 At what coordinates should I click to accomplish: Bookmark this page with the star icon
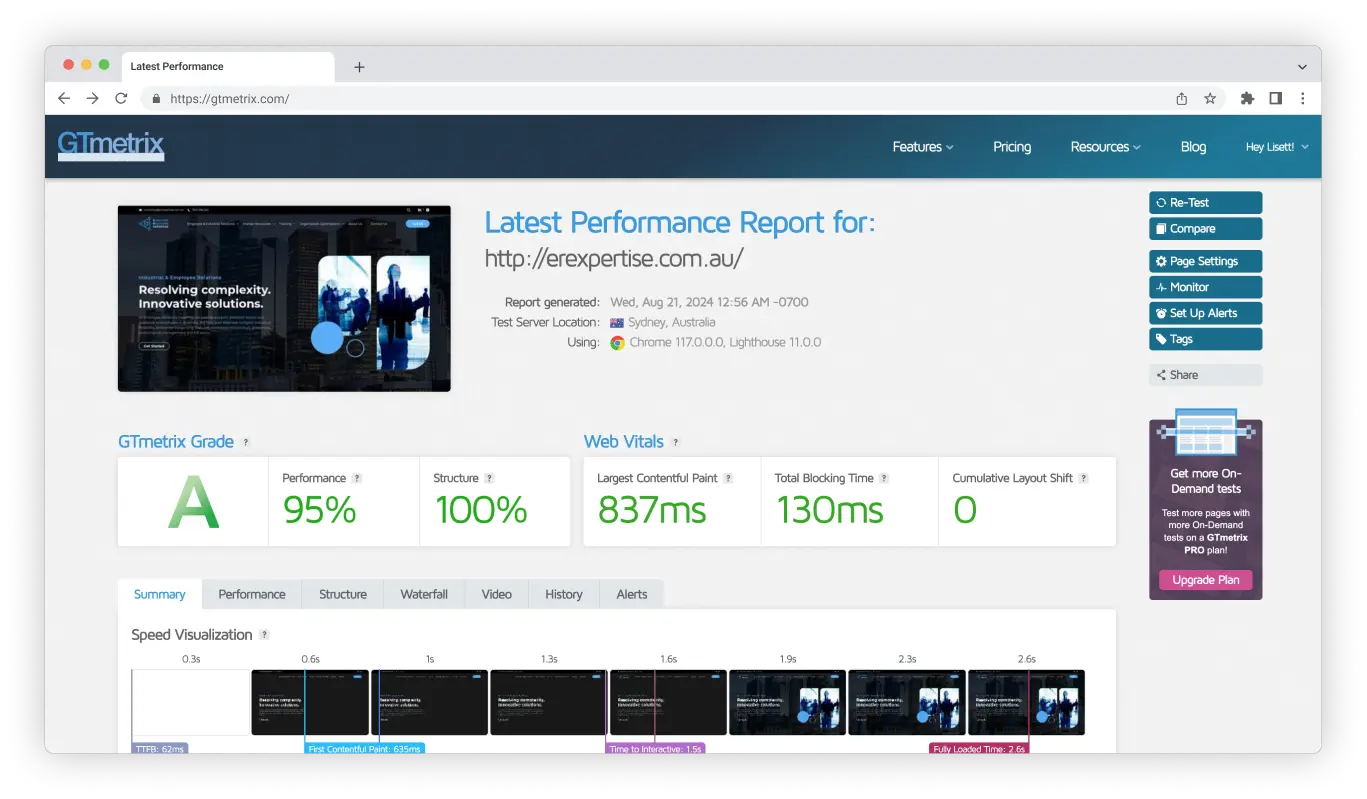[1210, 98]
